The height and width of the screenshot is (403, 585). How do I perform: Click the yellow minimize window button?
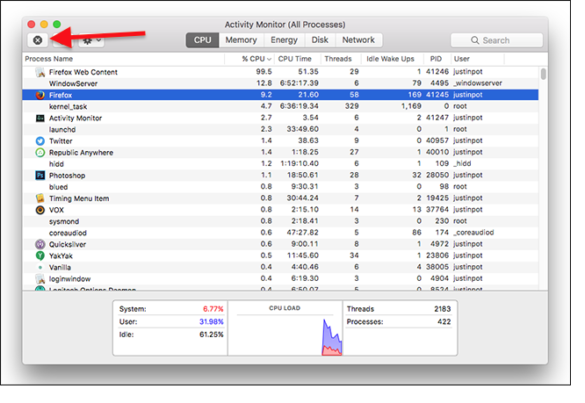pos(44,24)
